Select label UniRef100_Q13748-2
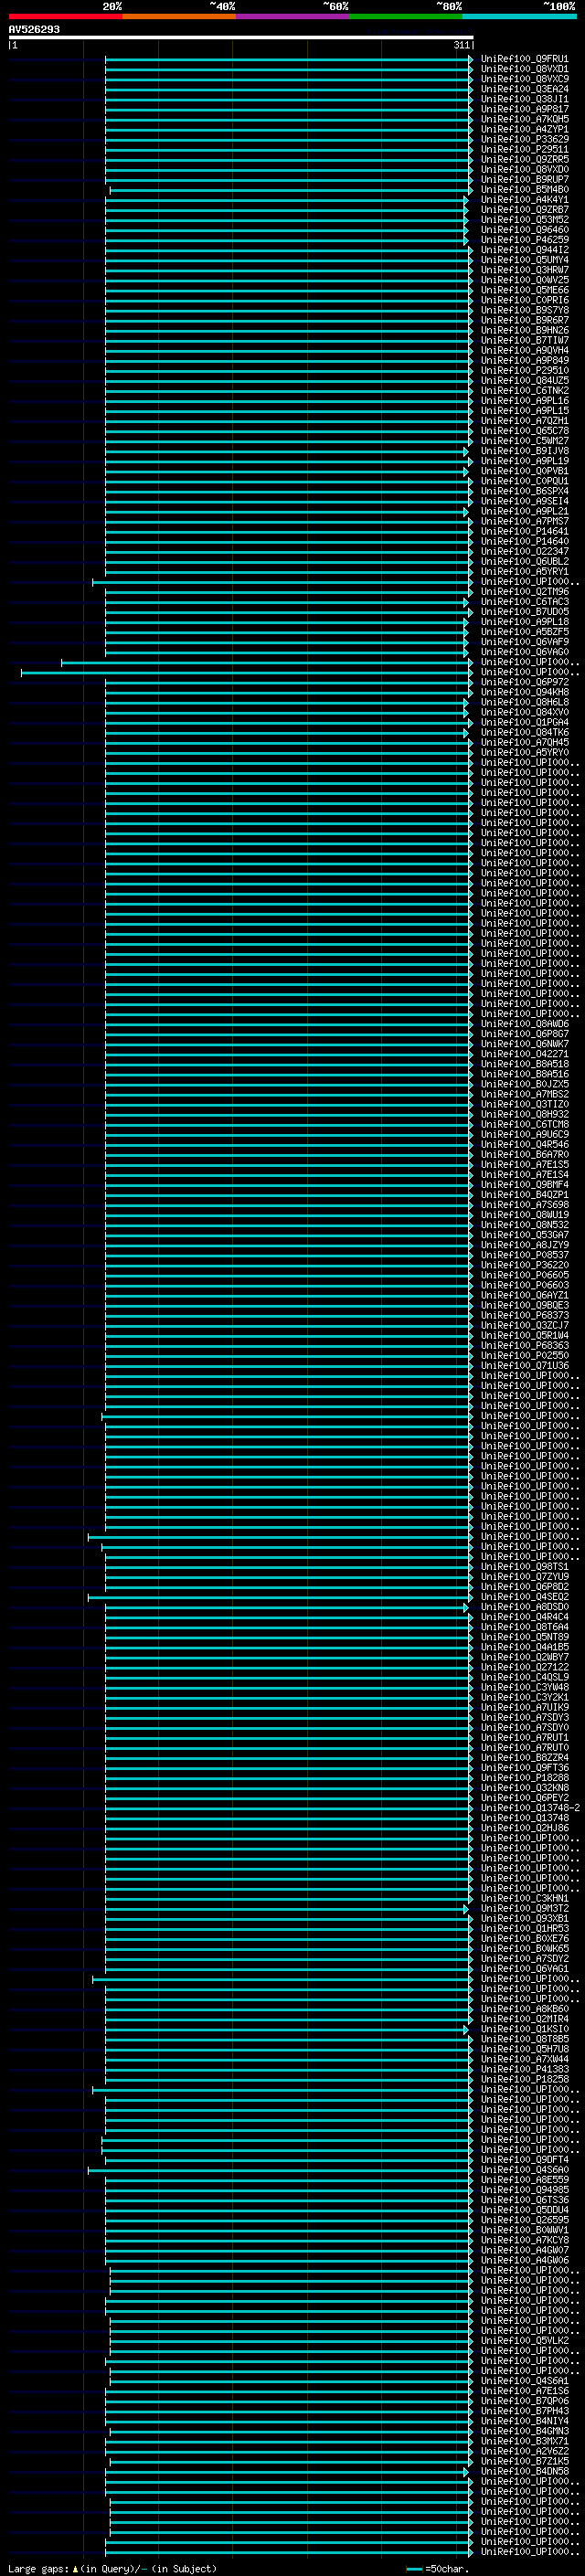This screenshot has width=585, height=2576. (530, 1808)
